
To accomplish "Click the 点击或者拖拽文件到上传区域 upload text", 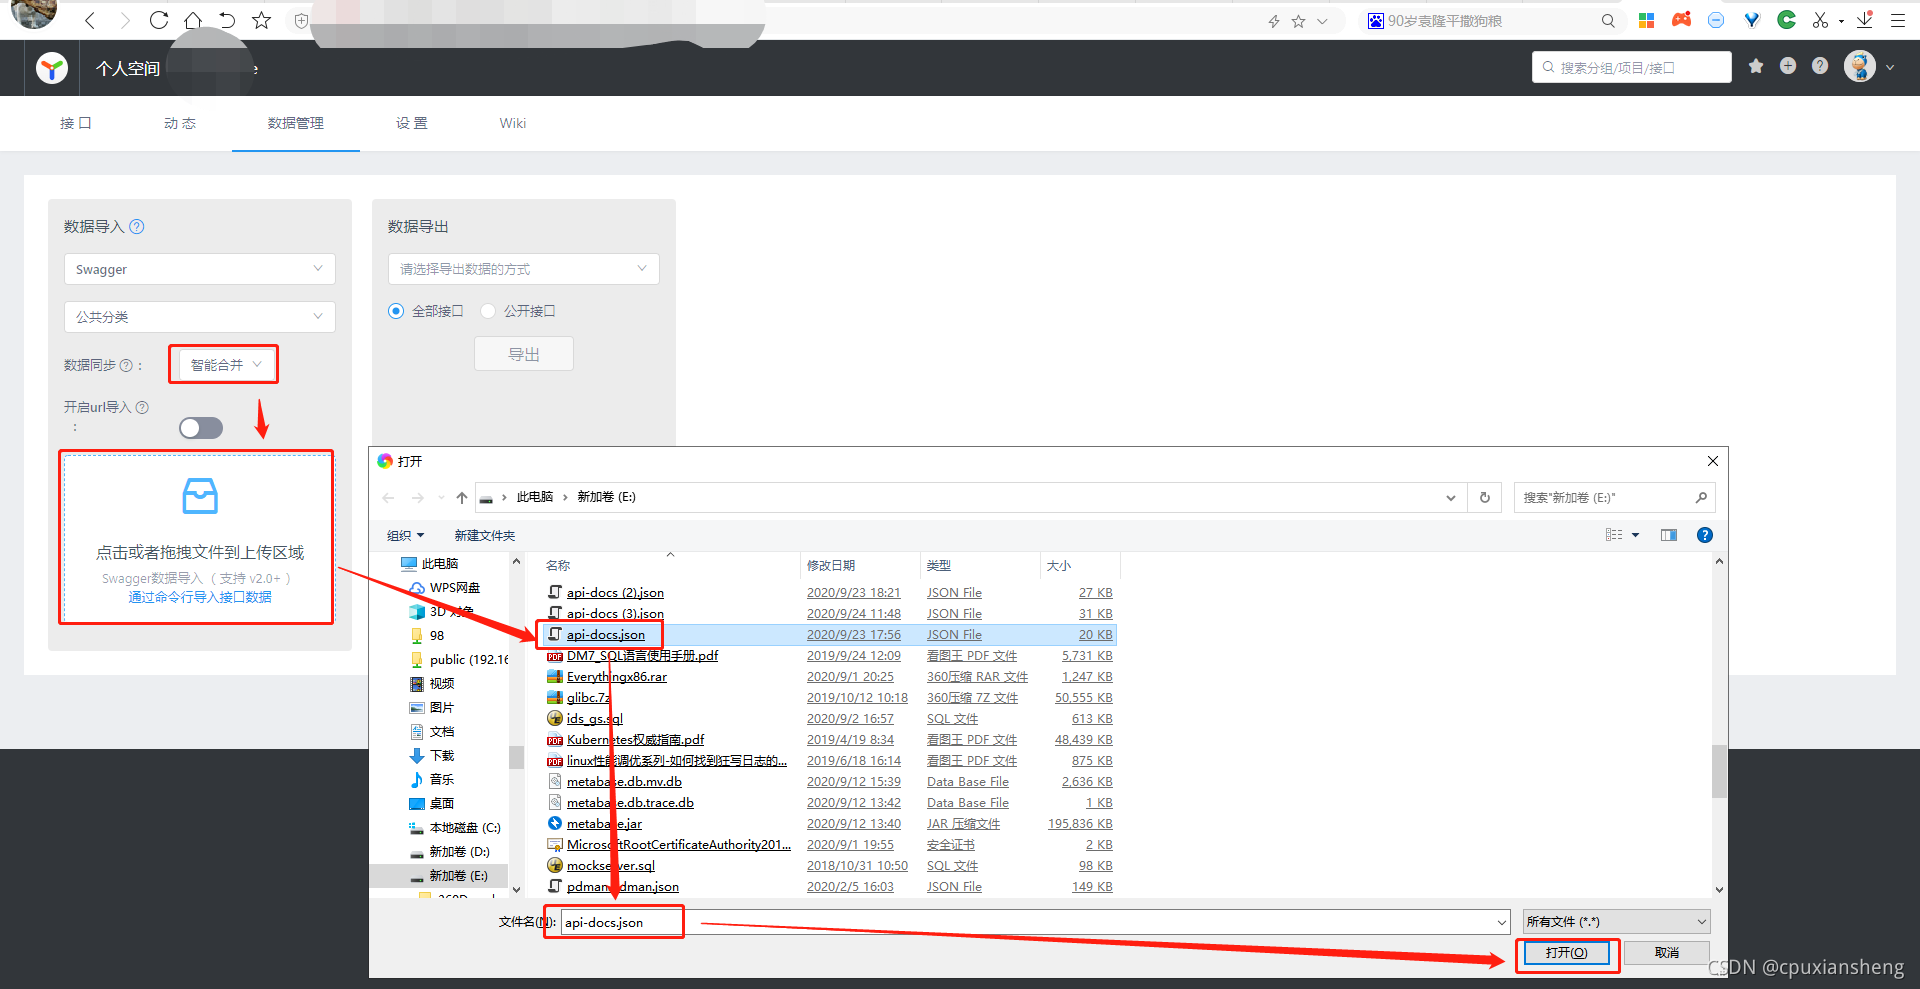I will point(200,552).
